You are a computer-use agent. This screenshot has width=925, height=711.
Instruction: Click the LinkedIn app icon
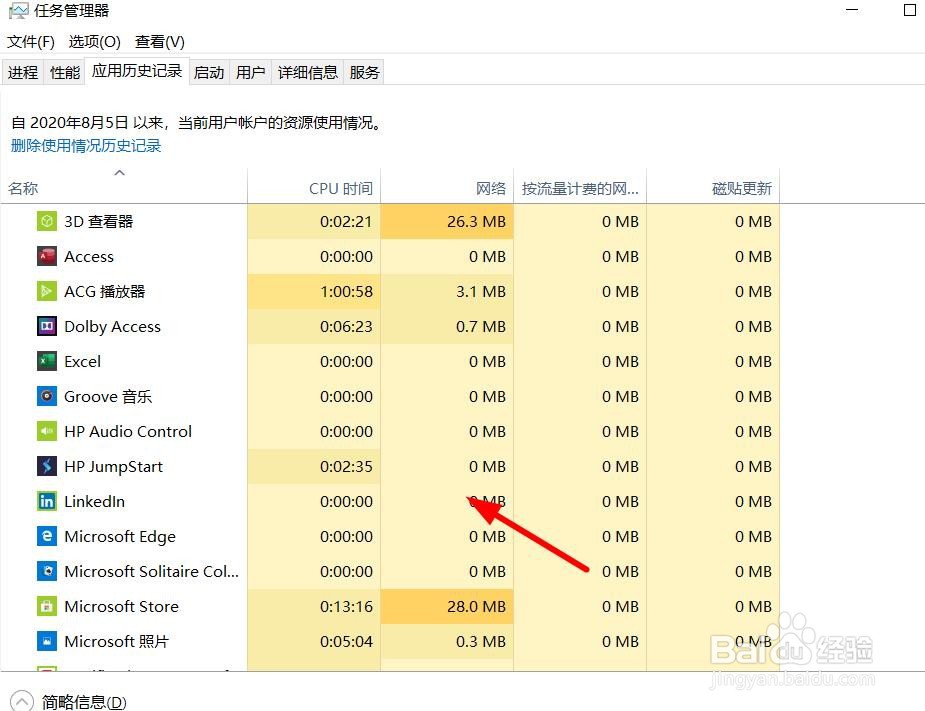47,501
